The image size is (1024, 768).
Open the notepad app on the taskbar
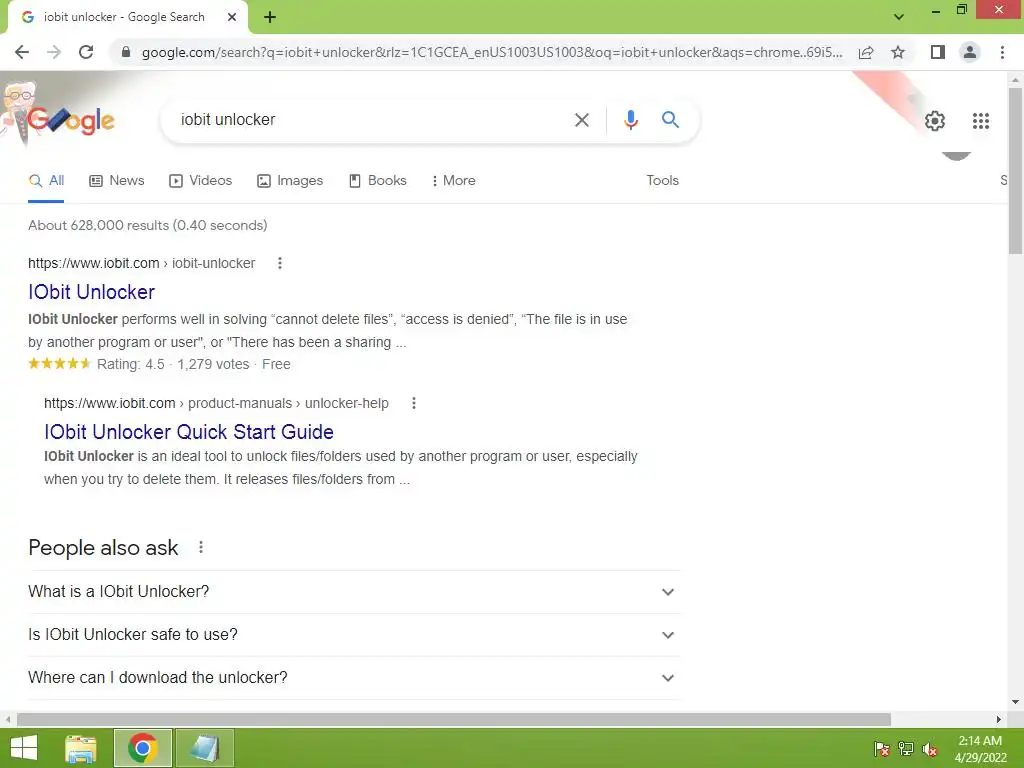point(204,748)
